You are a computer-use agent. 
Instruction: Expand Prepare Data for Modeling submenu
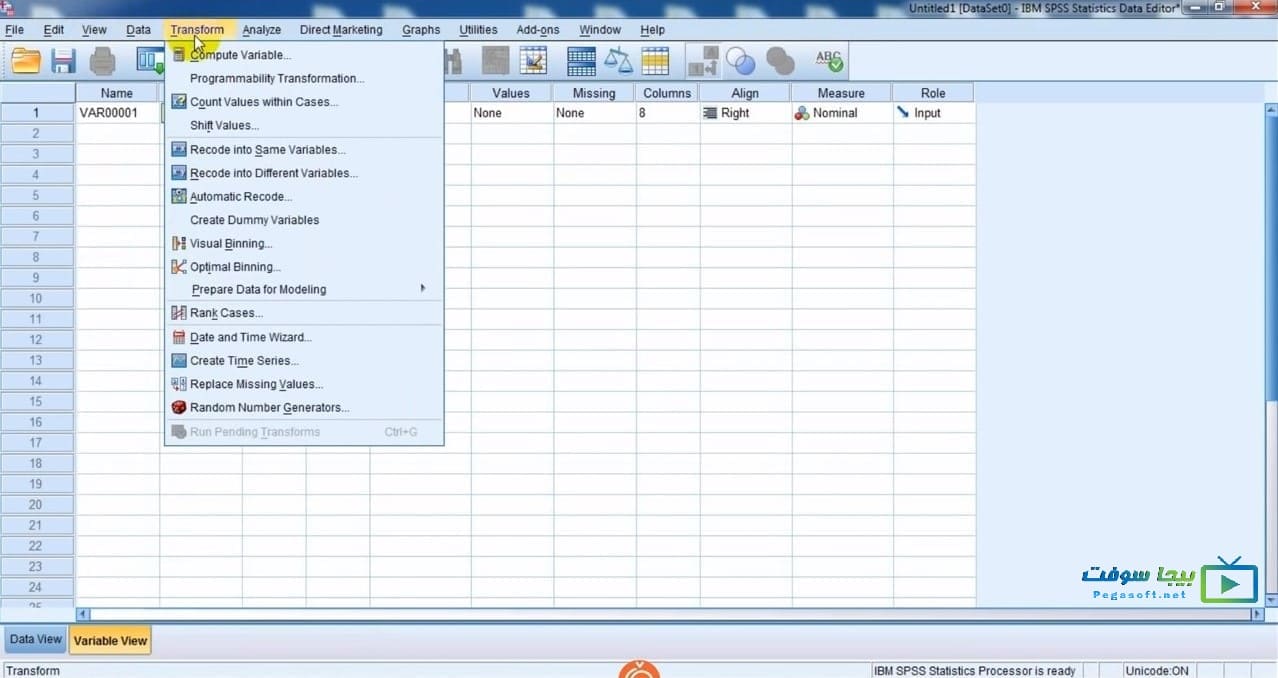coord(304,290)
